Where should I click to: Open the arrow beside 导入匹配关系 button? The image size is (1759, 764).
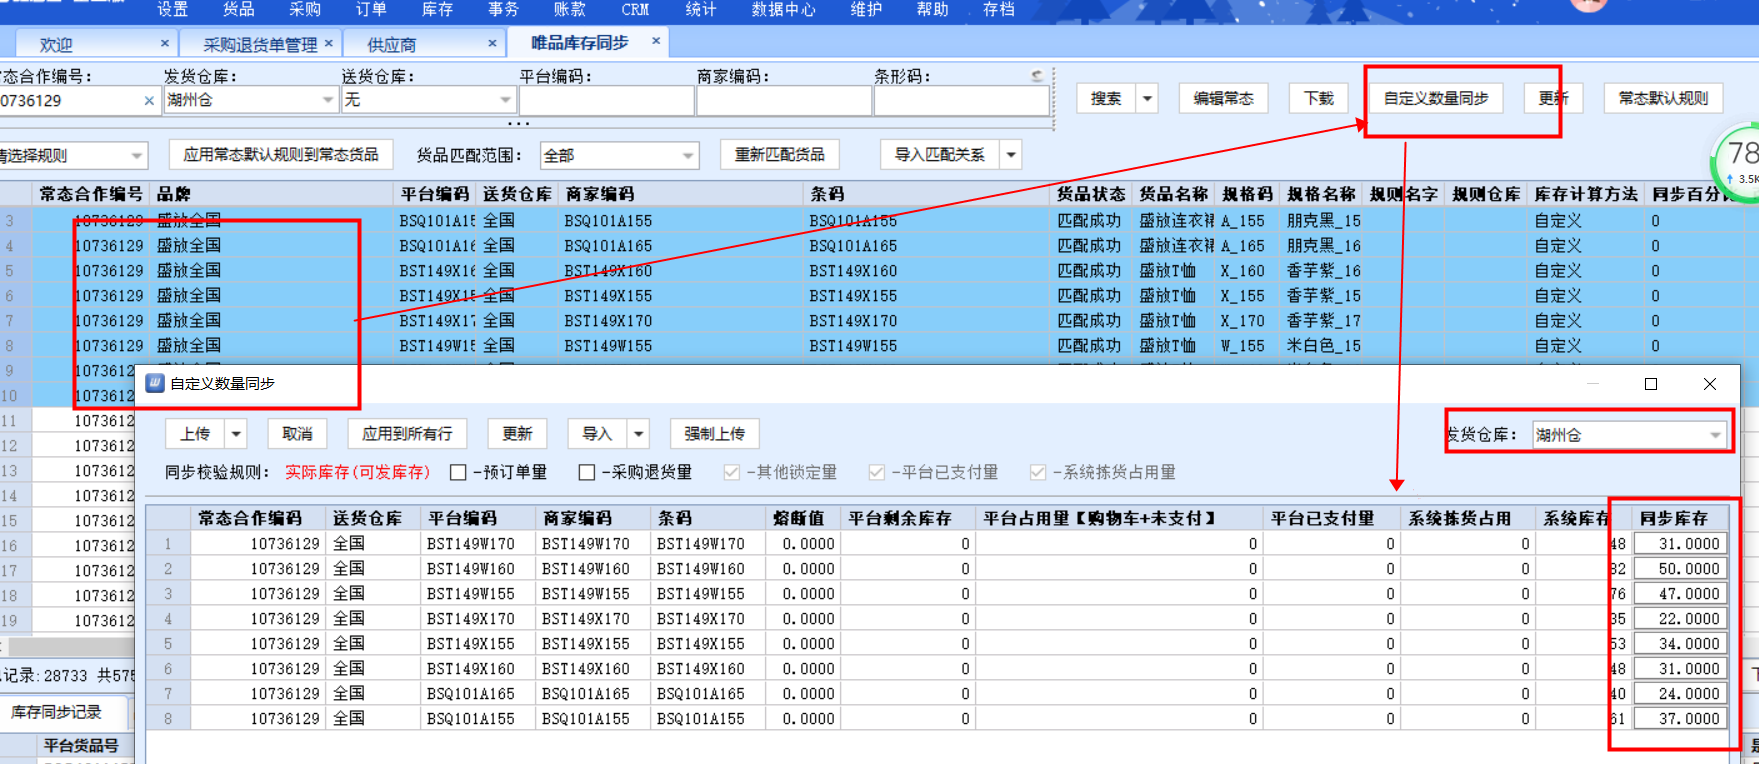pyautogui.click(x=1011, y=155)
